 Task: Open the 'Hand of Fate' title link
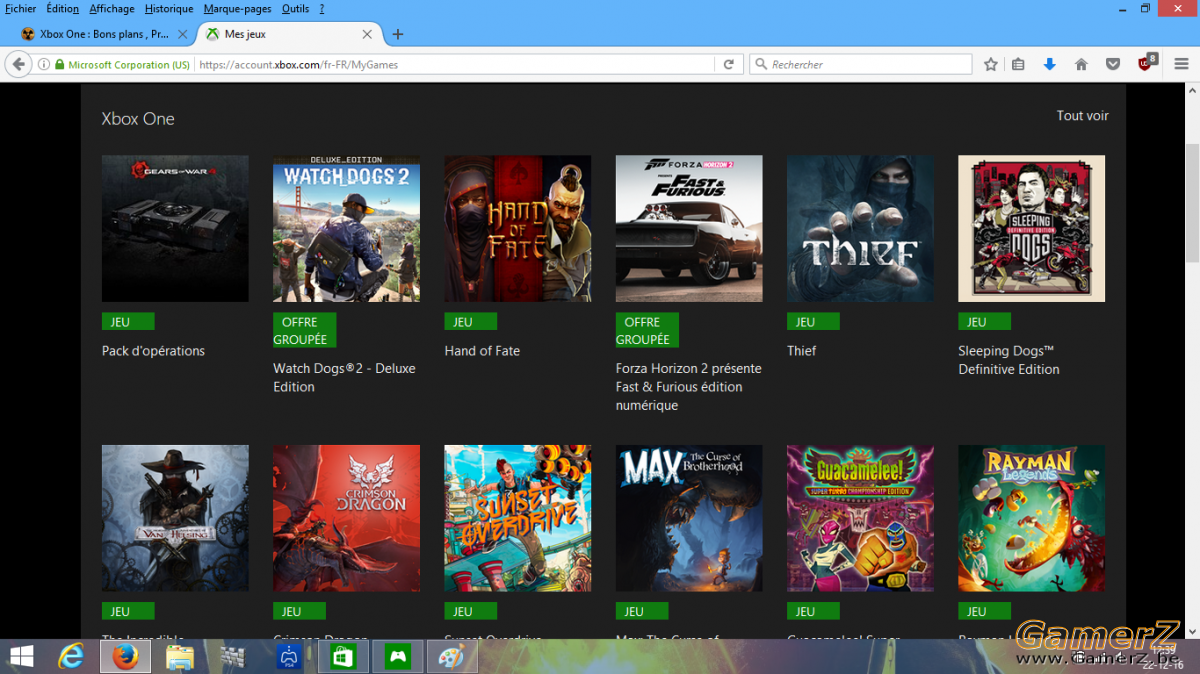pyautogui.click(x=482, y=351)
